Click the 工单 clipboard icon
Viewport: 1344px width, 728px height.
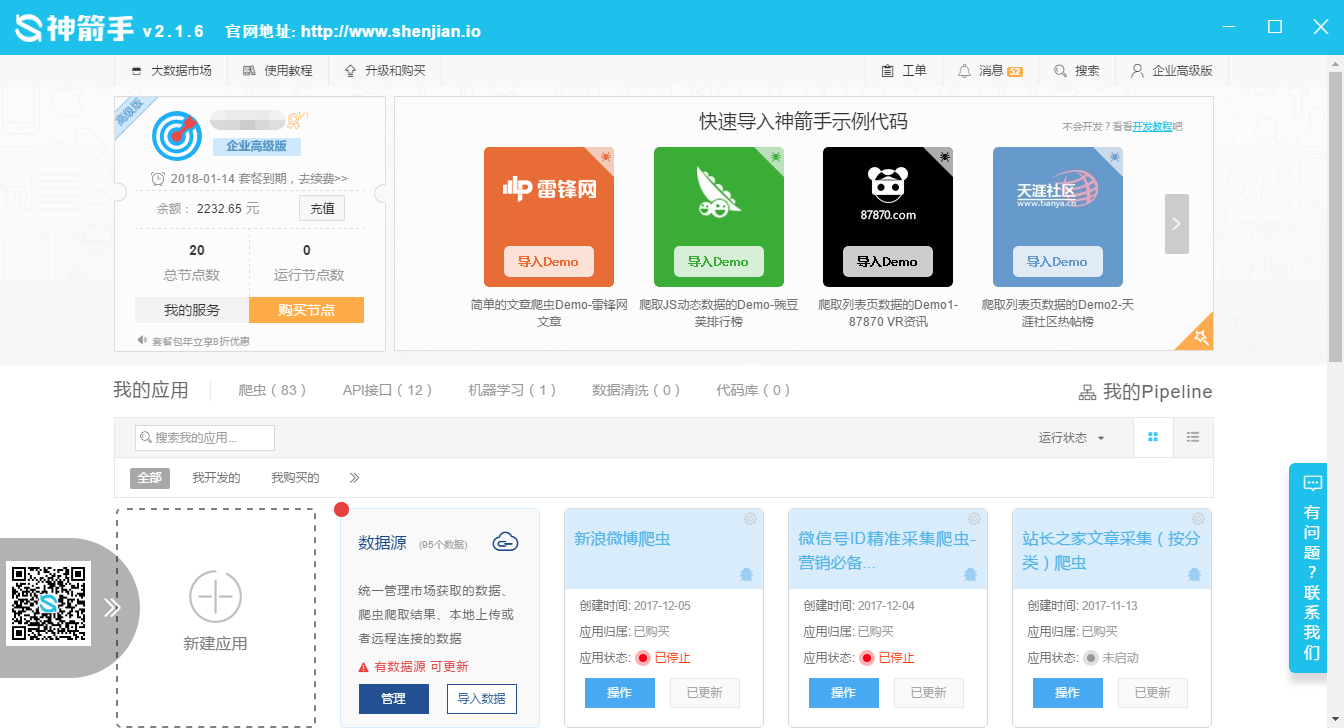887,71
